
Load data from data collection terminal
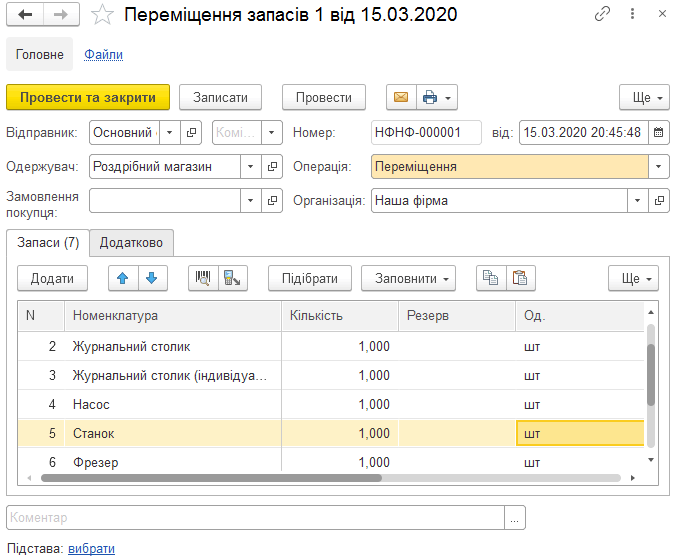click(232, 278)
